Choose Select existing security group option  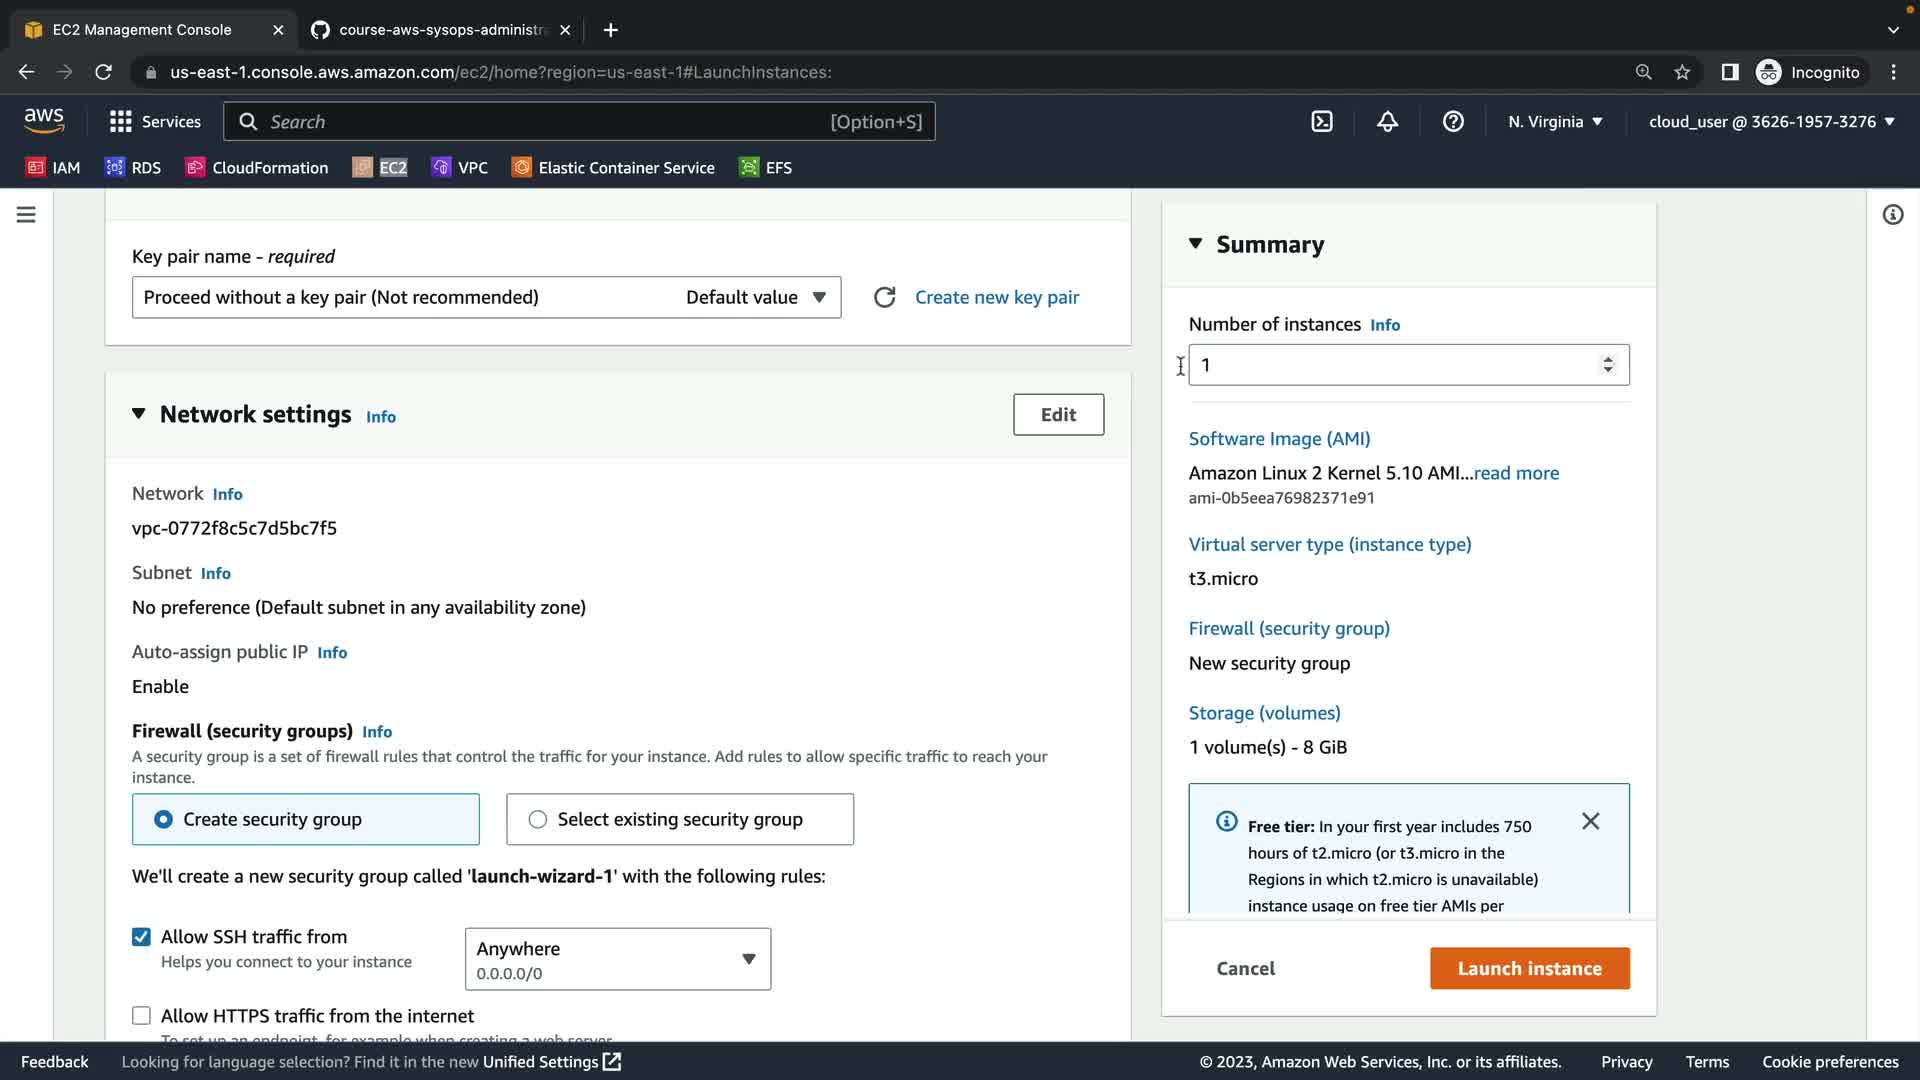pos(538,819)
